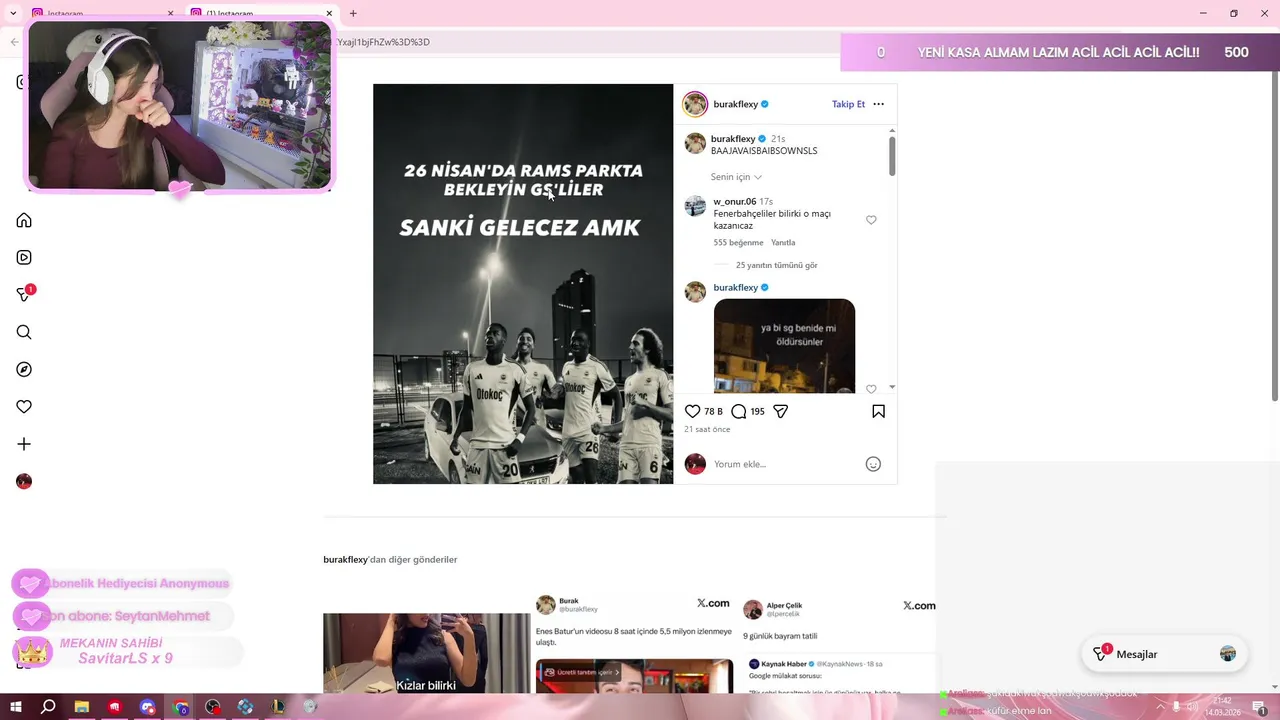Click the '78 B' likes count

point(713,411)
